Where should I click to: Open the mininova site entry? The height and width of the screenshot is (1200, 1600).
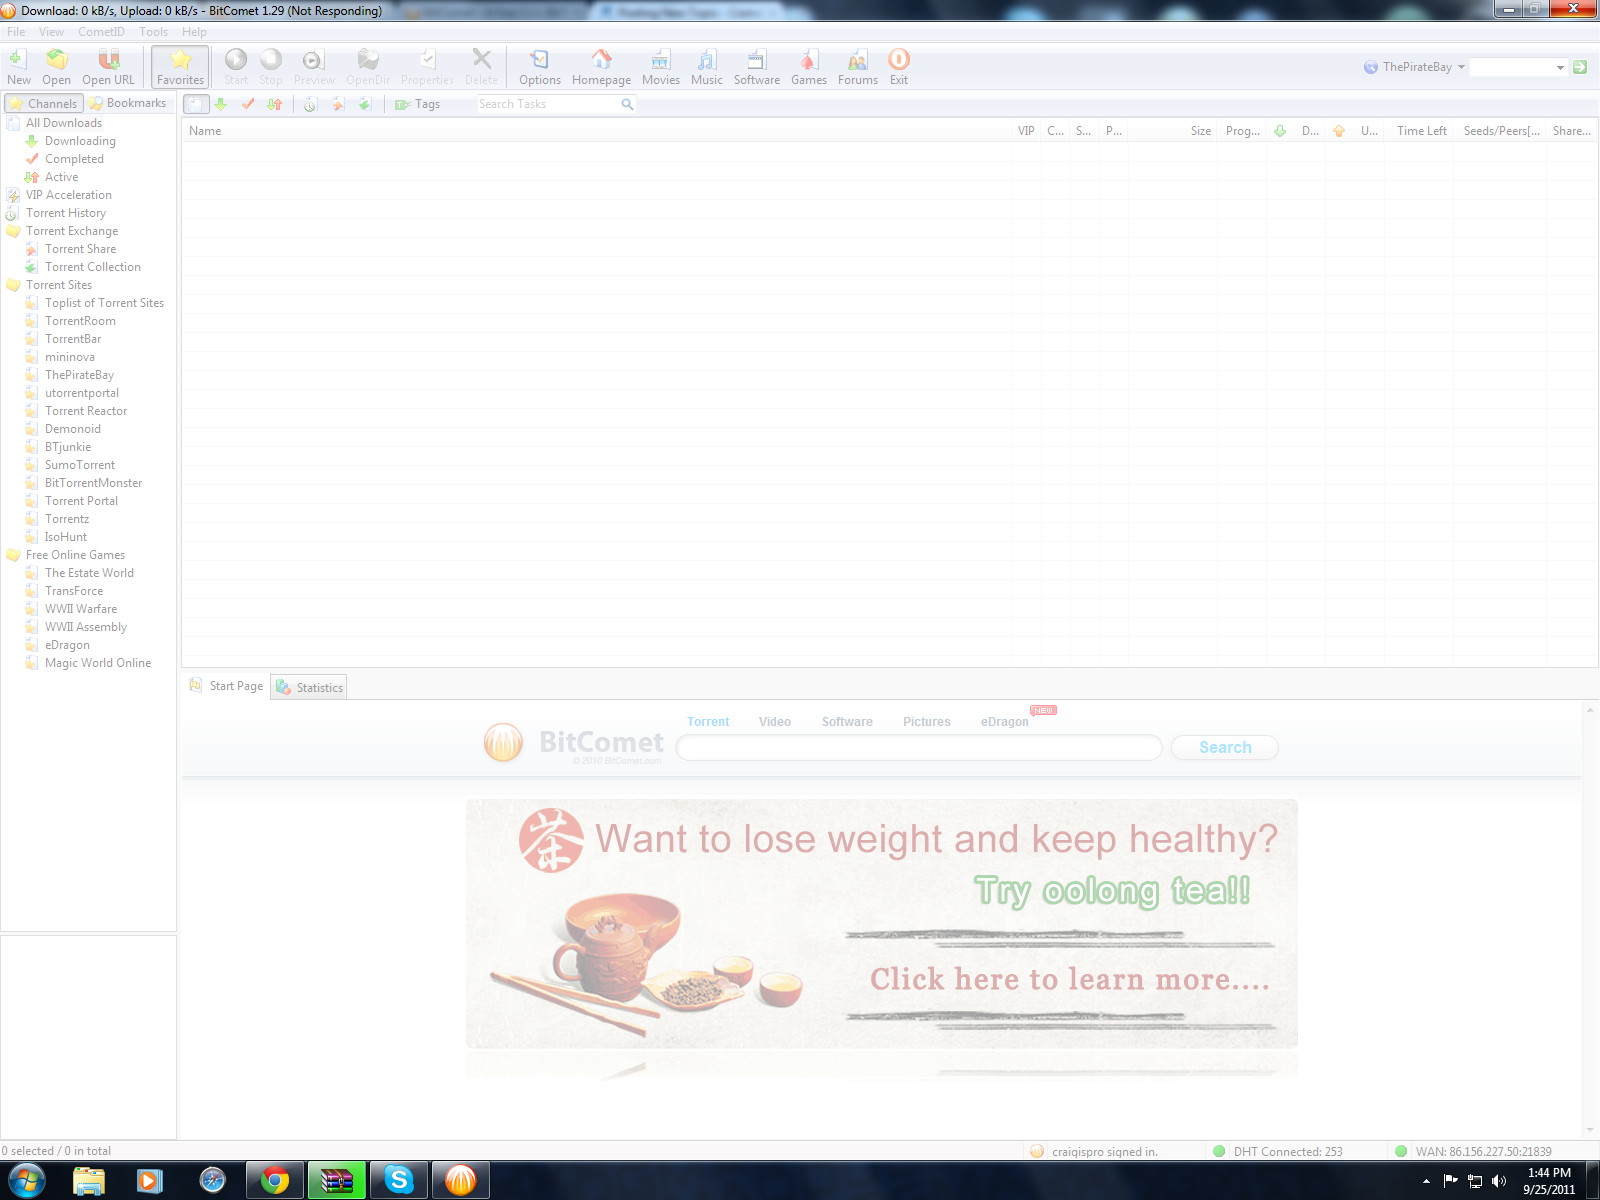pyautogui.click(x=69, y=357)
